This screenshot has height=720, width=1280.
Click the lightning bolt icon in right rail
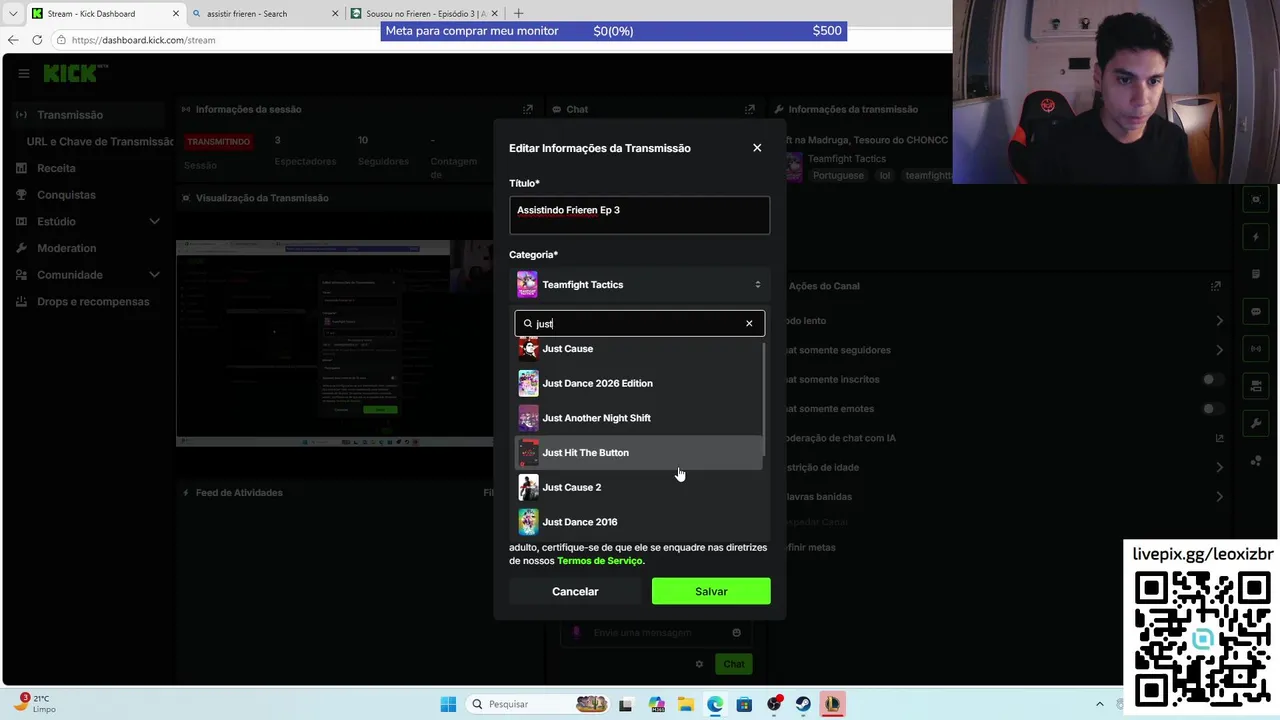(x=1256, y=237)
